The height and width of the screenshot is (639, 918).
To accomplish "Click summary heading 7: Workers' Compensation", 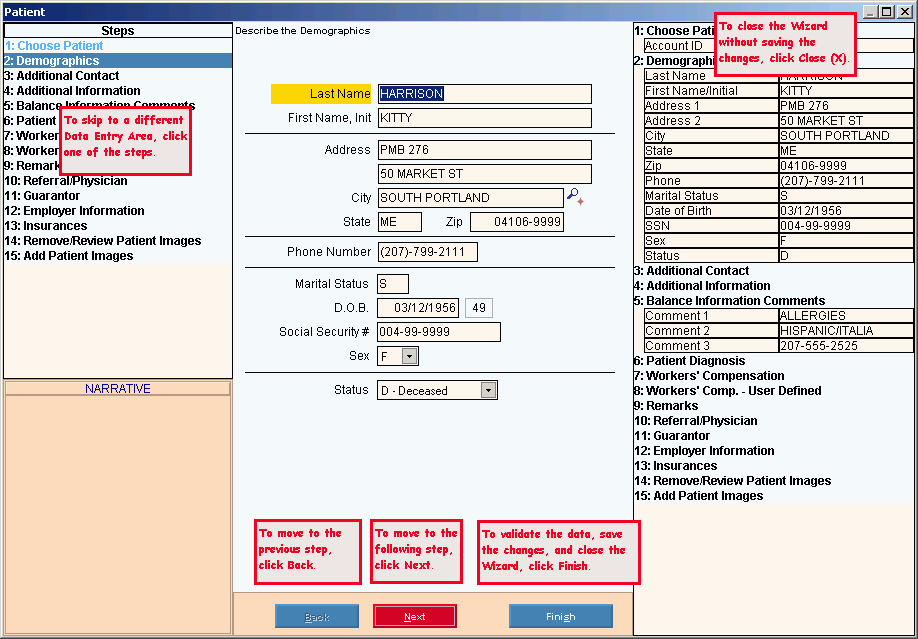I will (x=709, y=376).
